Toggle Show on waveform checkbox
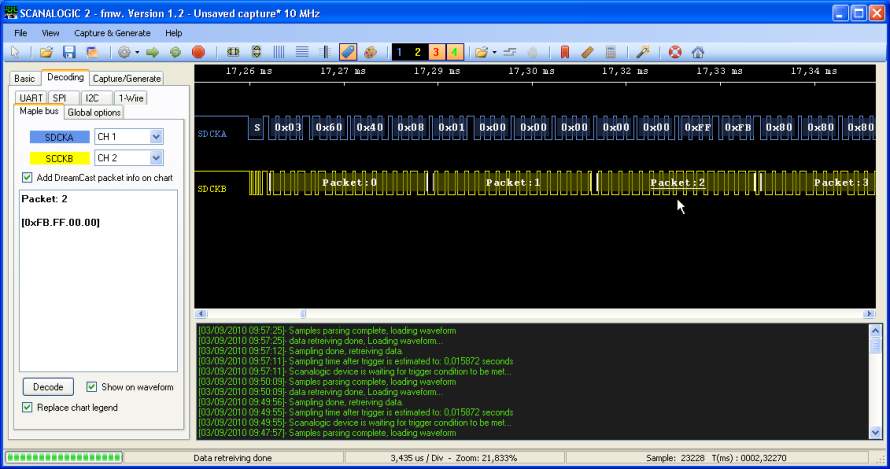Viewport: 890px width, 469px height. [91, 387]
